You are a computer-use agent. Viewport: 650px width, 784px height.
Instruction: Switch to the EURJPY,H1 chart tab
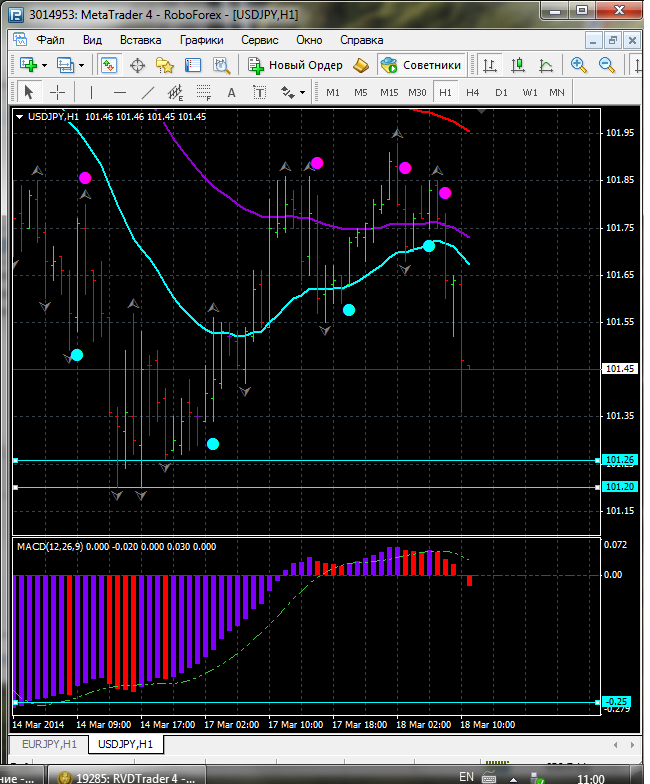[49, 744]
